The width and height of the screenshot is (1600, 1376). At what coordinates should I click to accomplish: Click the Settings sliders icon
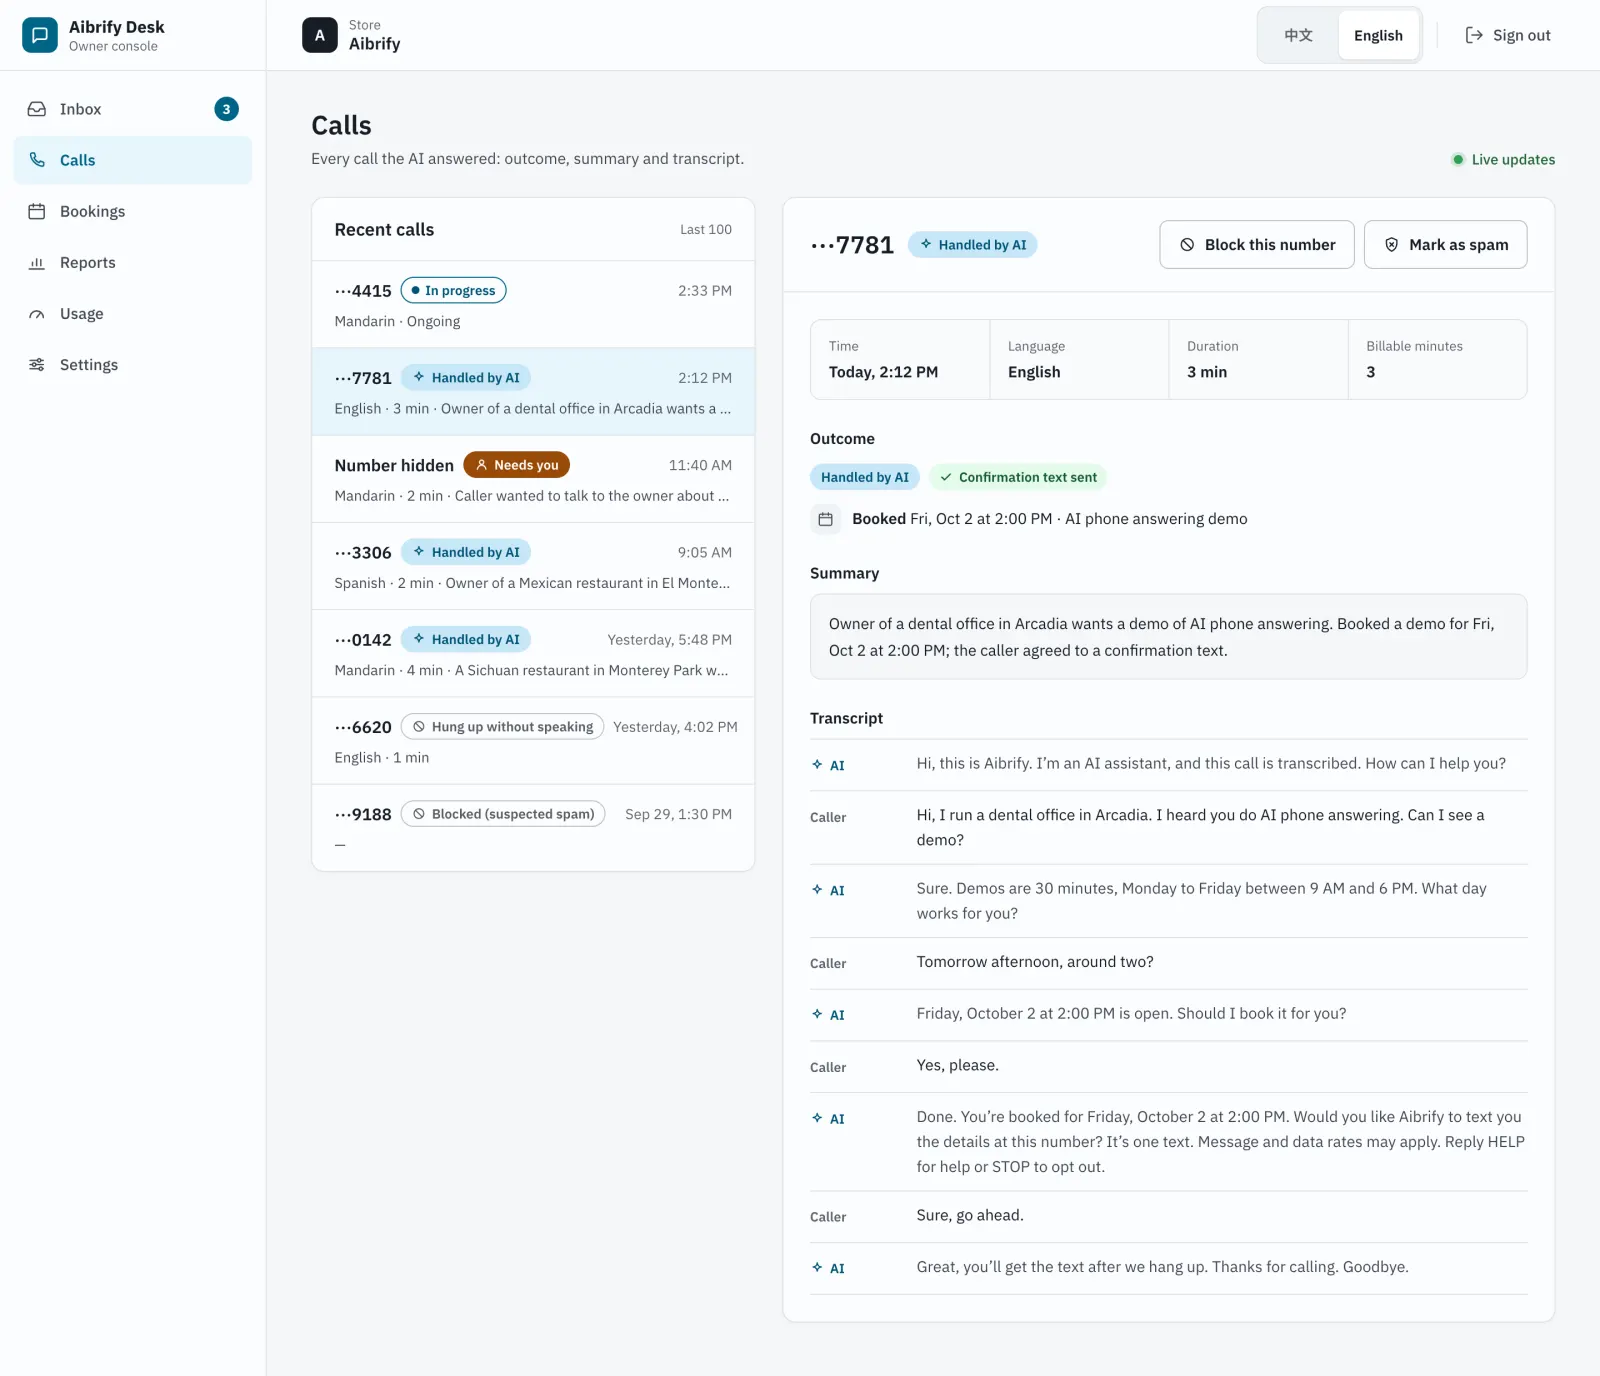pos(37,365)
